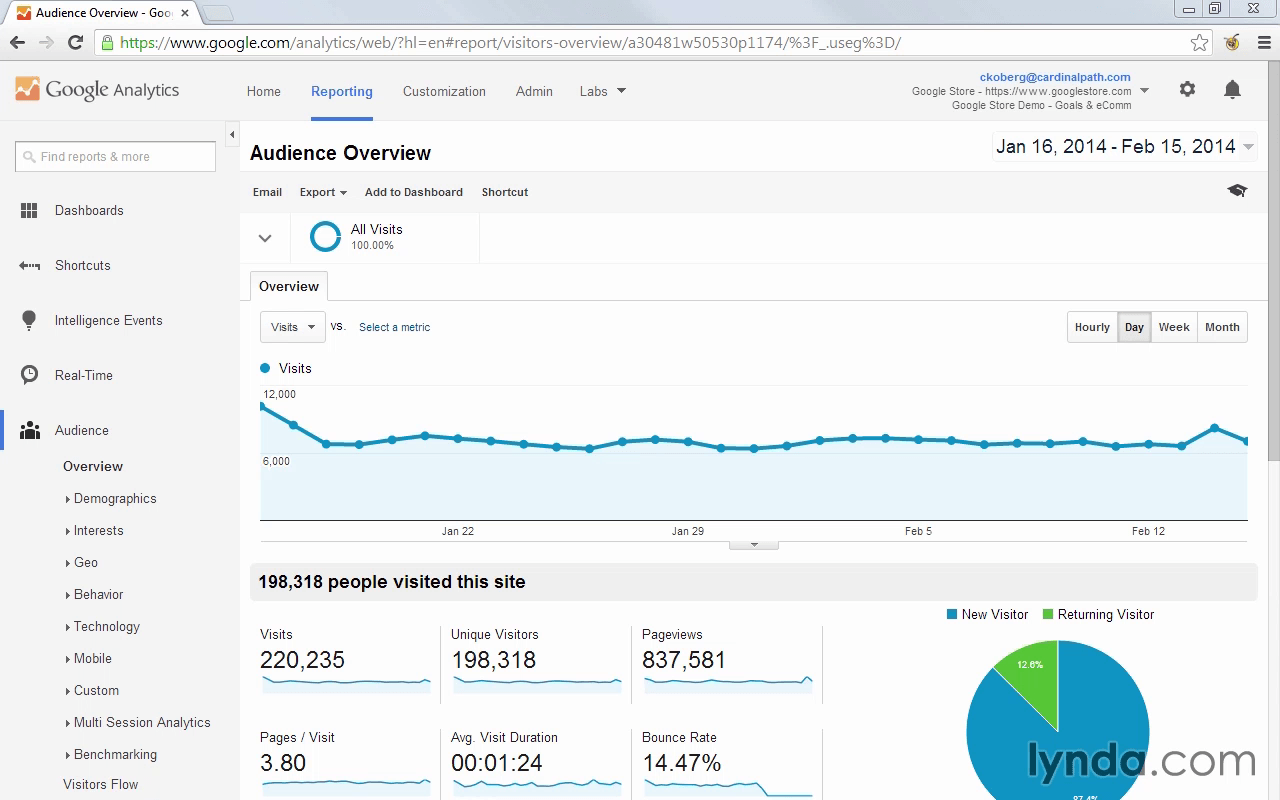Select the Audience people icon

tap(30, 430)
